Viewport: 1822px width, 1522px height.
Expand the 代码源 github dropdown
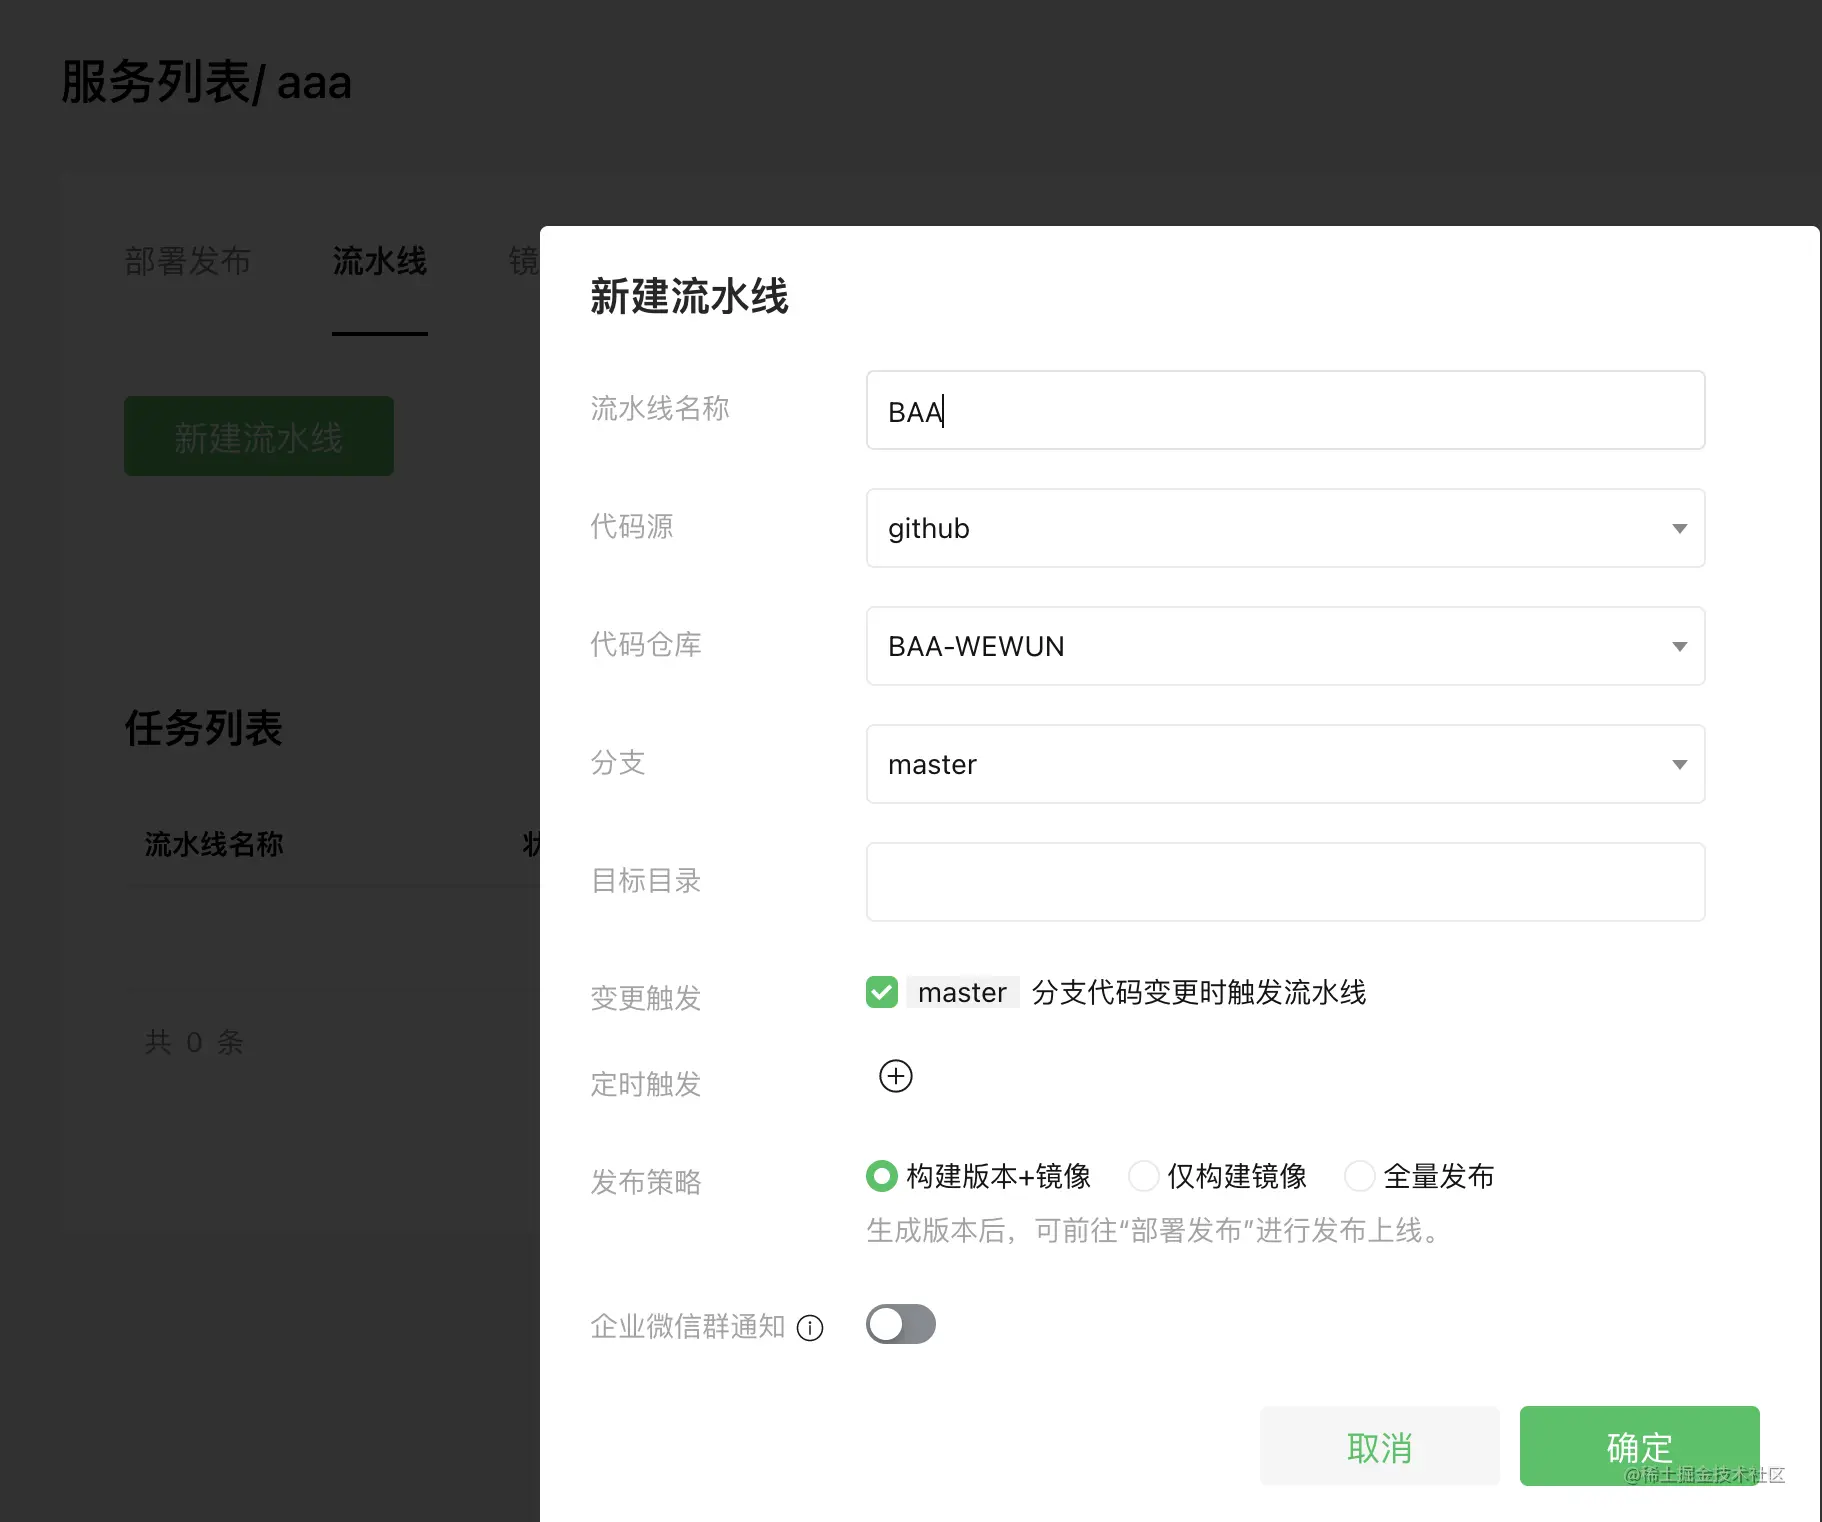pos(1285,528)
